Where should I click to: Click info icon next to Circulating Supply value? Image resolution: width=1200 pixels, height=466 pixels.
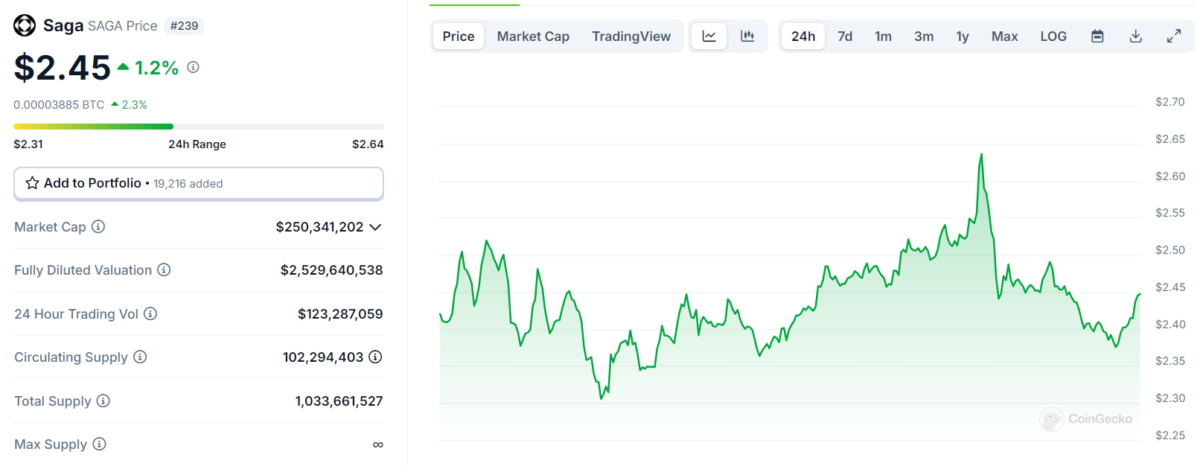(375, 357)
